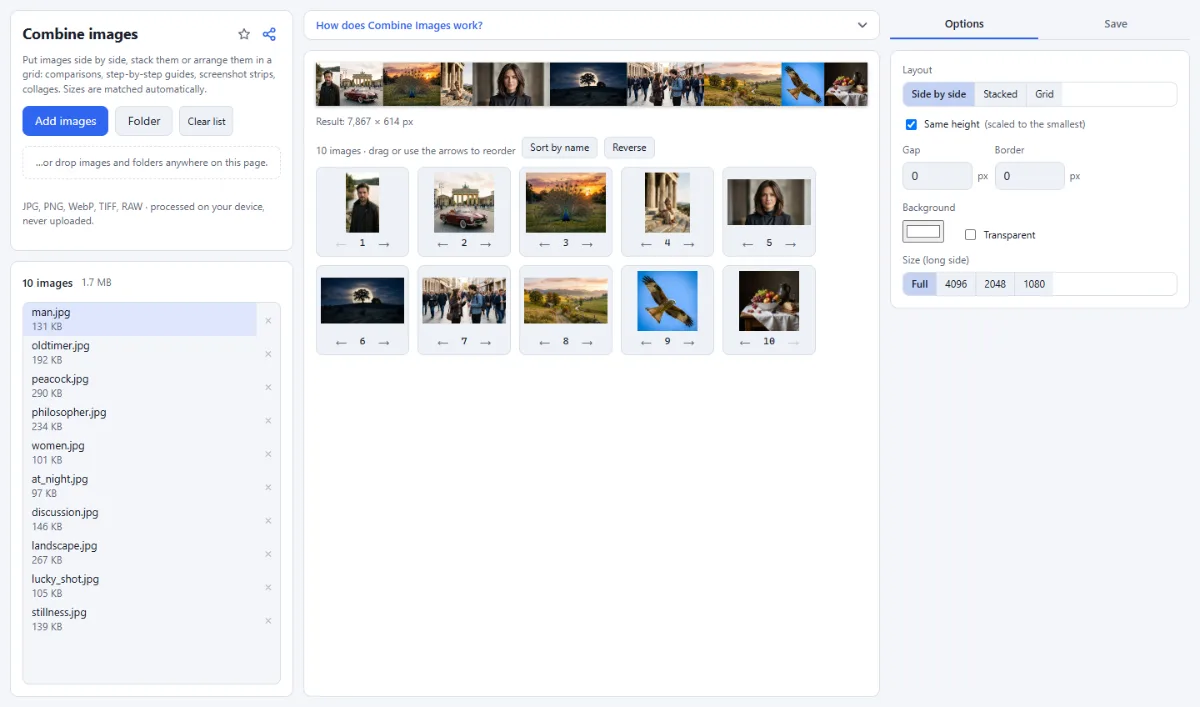Set long side size to 2048

click(995, 284)
